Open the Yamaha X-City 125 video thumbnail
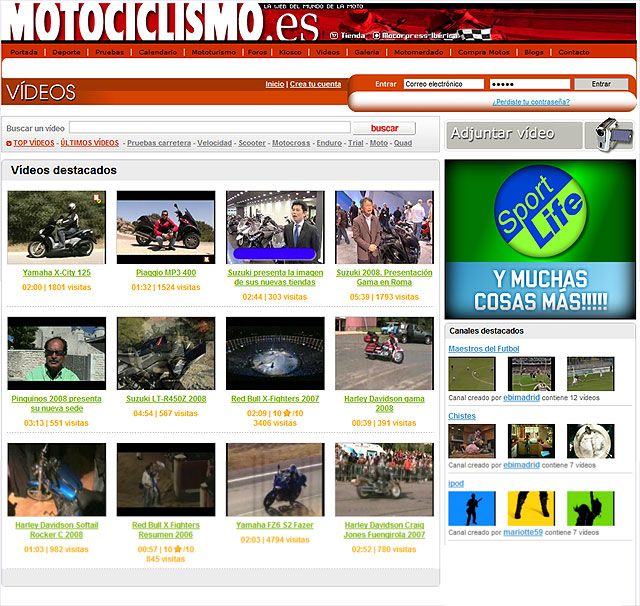640x606 pixels. [x=57, y=227]
